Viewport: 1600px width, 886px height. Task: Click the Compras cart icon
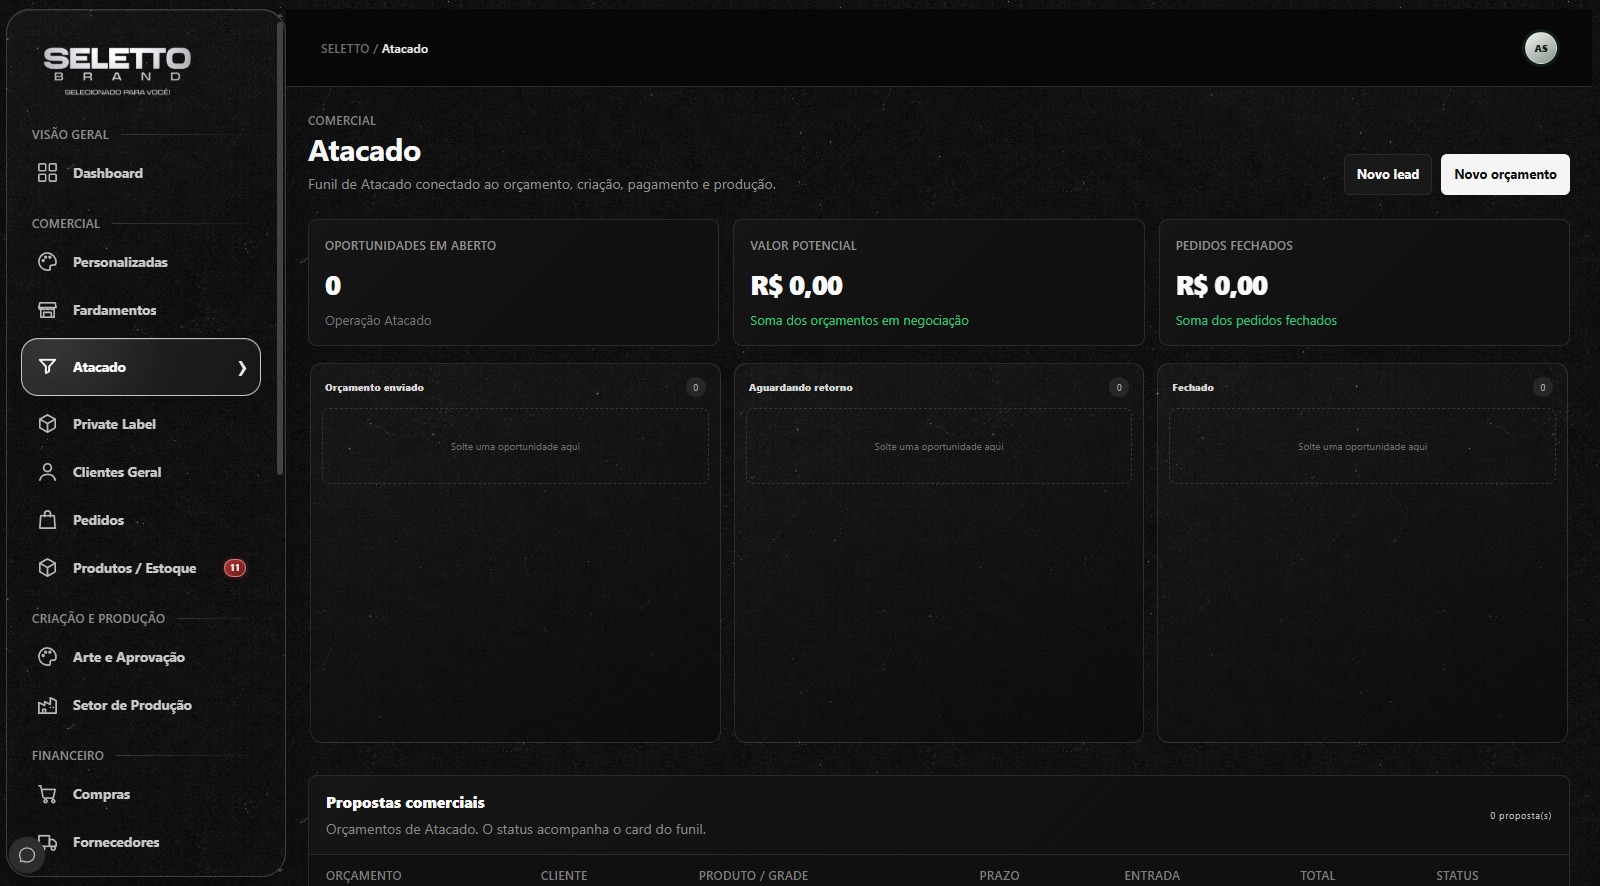tap(47, 794)
